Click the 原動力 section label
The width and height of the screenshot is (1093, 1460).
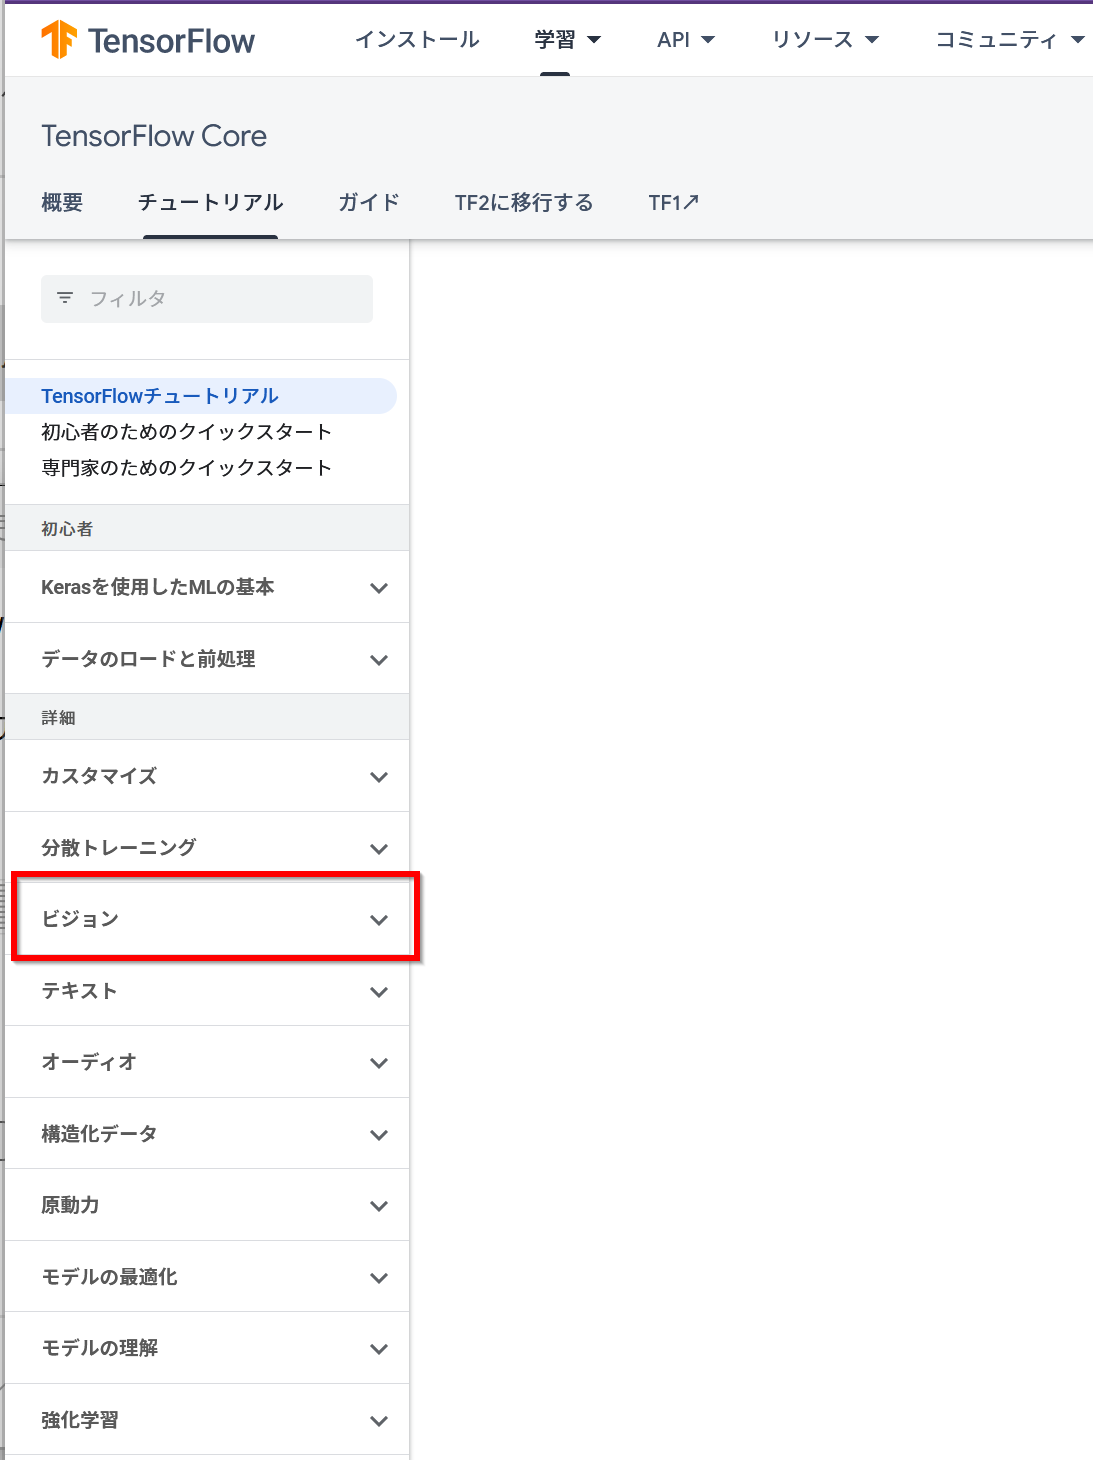tap(70, 1205)
